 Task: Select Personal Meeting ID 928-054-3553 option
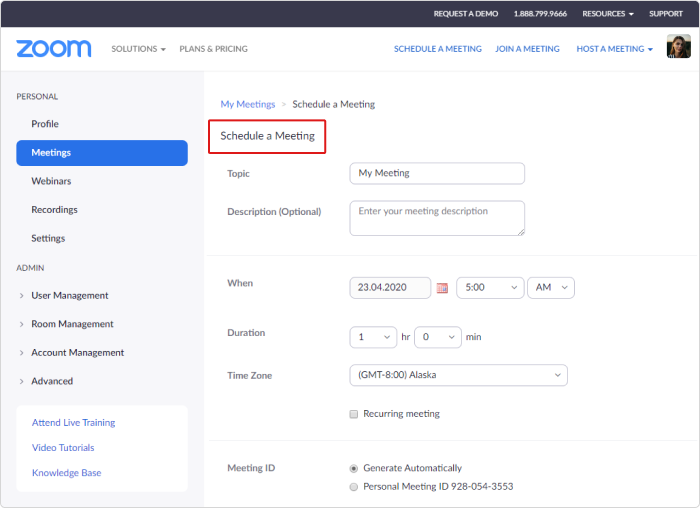[354, 487]
